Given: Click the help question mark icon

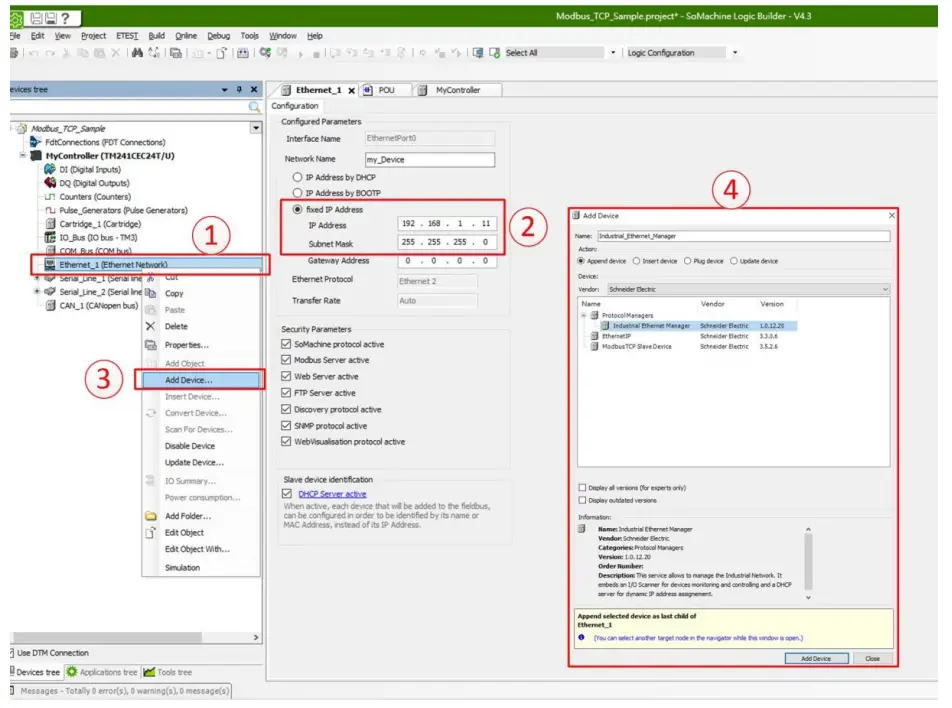Looking at the screenshot, I should click(64, 18).
